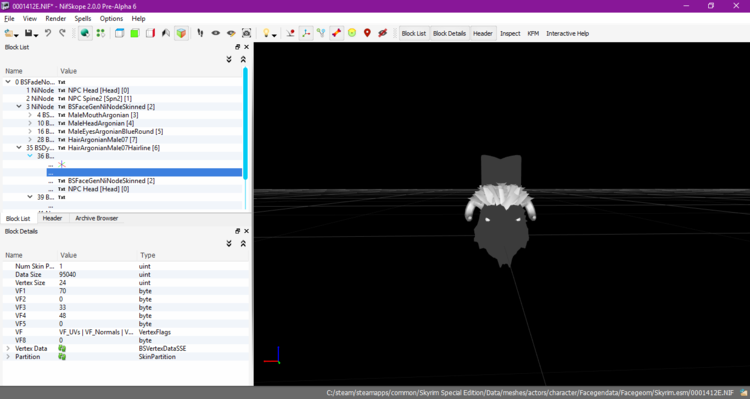Click the redo arrow in the toolbar
Screen dimensions: 750x399
62,33
